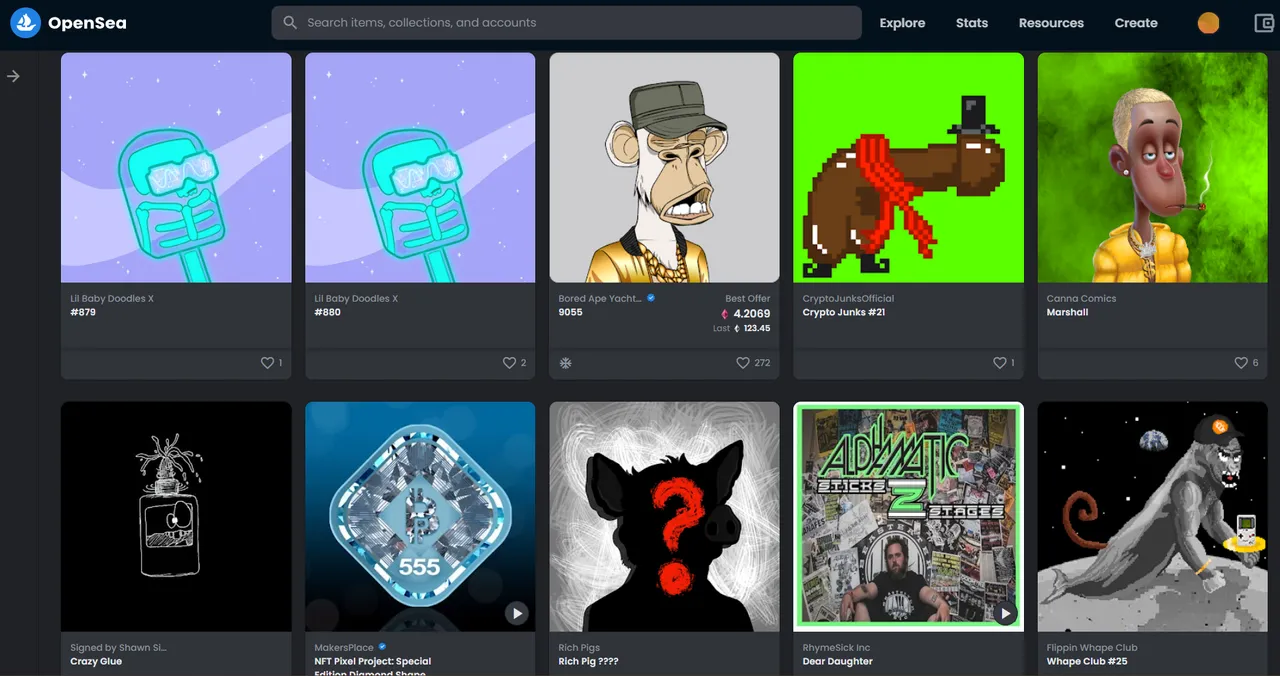
Task: Open the Marshall artwork image
Action: (1152, 167)
